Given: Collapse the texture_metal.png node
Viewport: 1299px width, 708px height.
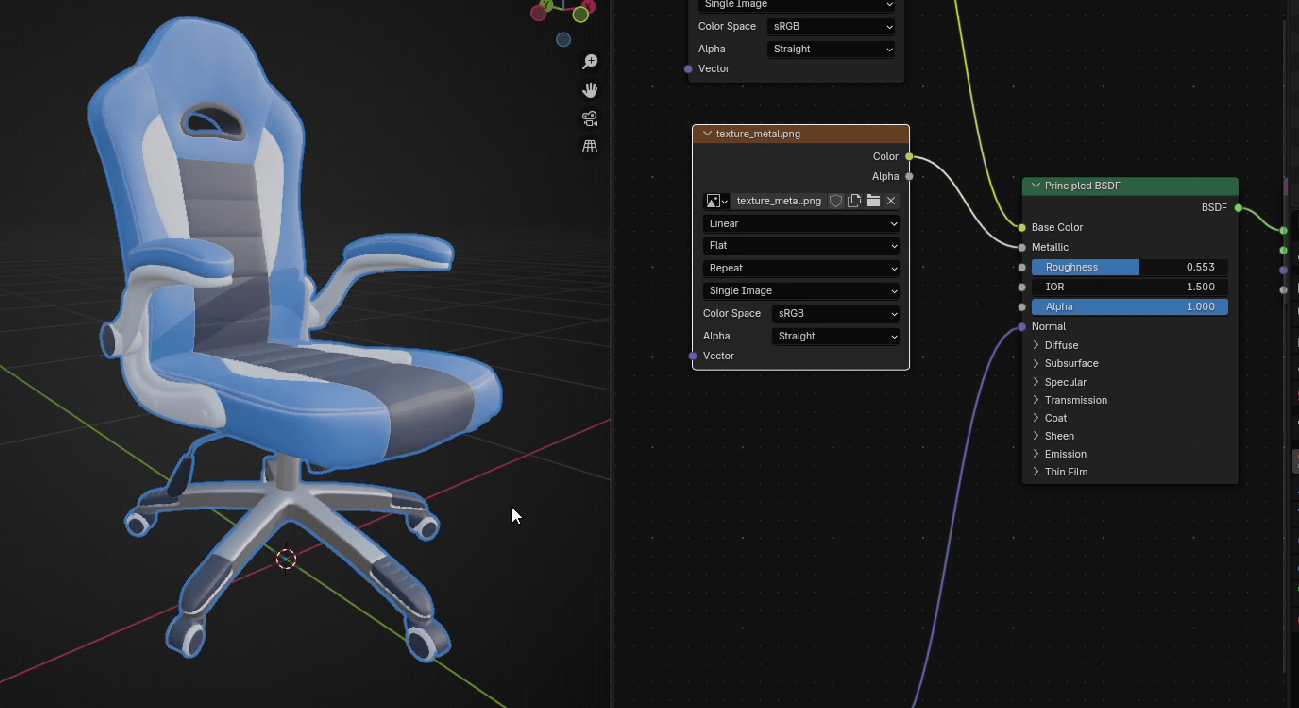Looking at the screenshot, I should click(x=708, y=134).
